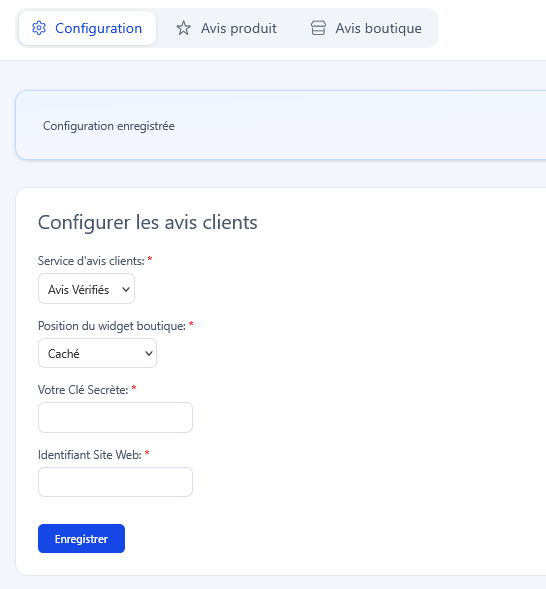Image resolution: width=546 pixels, height=589 pixels.
Task: Focus the Identifiant Site Web input field
Action: 115,482
